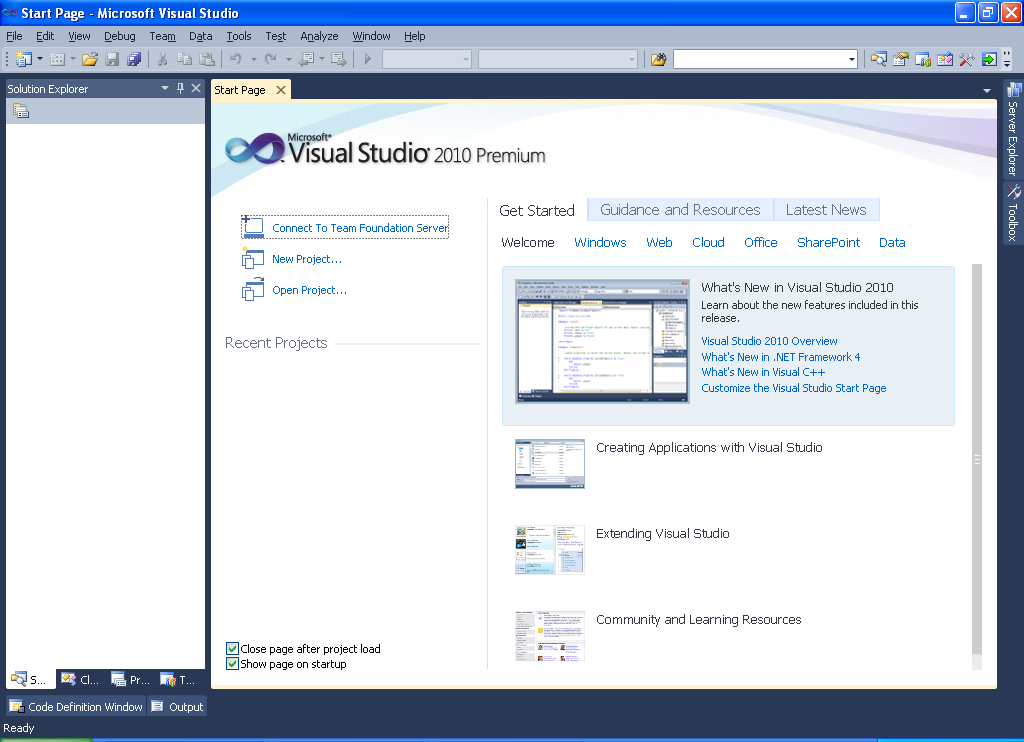Click the Save floppy disk icon
Screen dimensions: 1024x742
pyautogui.click(x=112, y=59)
